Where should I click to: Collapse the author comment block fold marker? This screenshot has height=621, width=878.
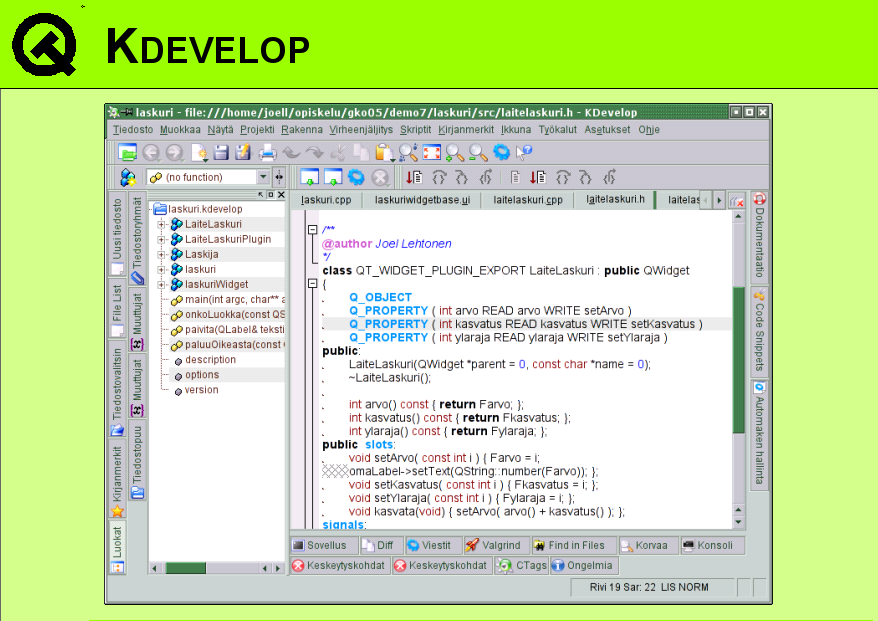coord(312,230)
